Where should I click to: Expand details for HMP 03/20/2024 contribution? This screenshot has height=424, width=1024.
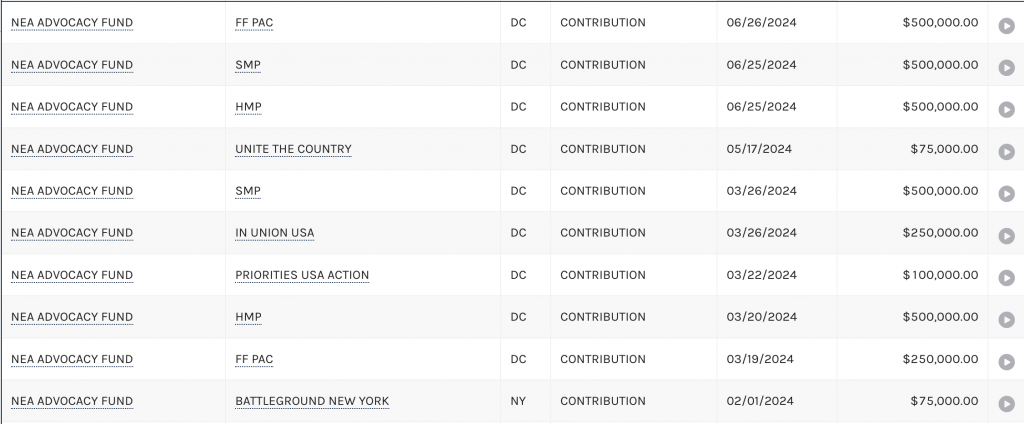(1006, 319)
